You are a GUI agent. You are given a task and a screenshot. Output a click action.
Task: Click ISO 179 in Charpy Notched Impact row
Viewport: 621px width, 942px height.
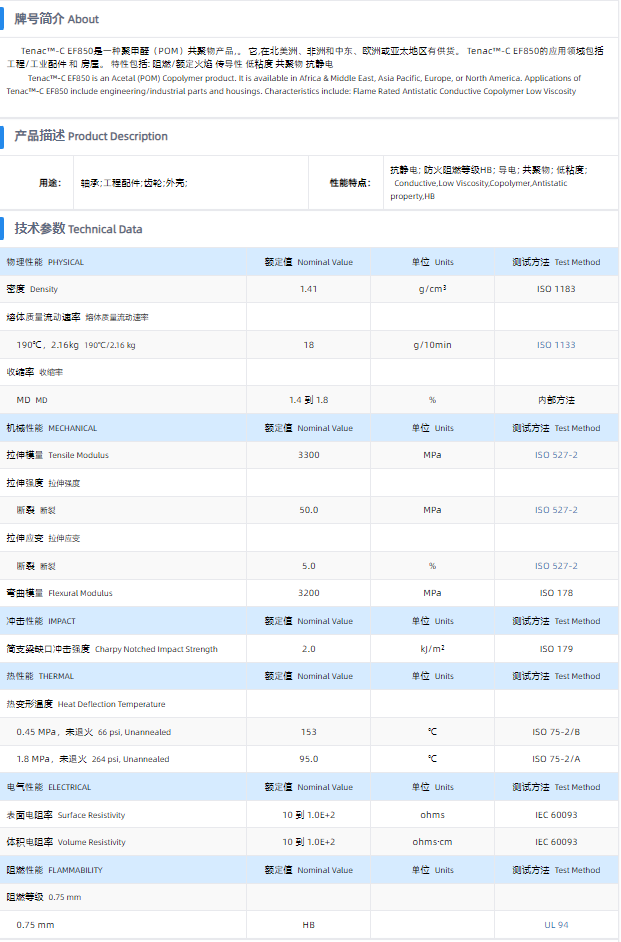point(556,649)
